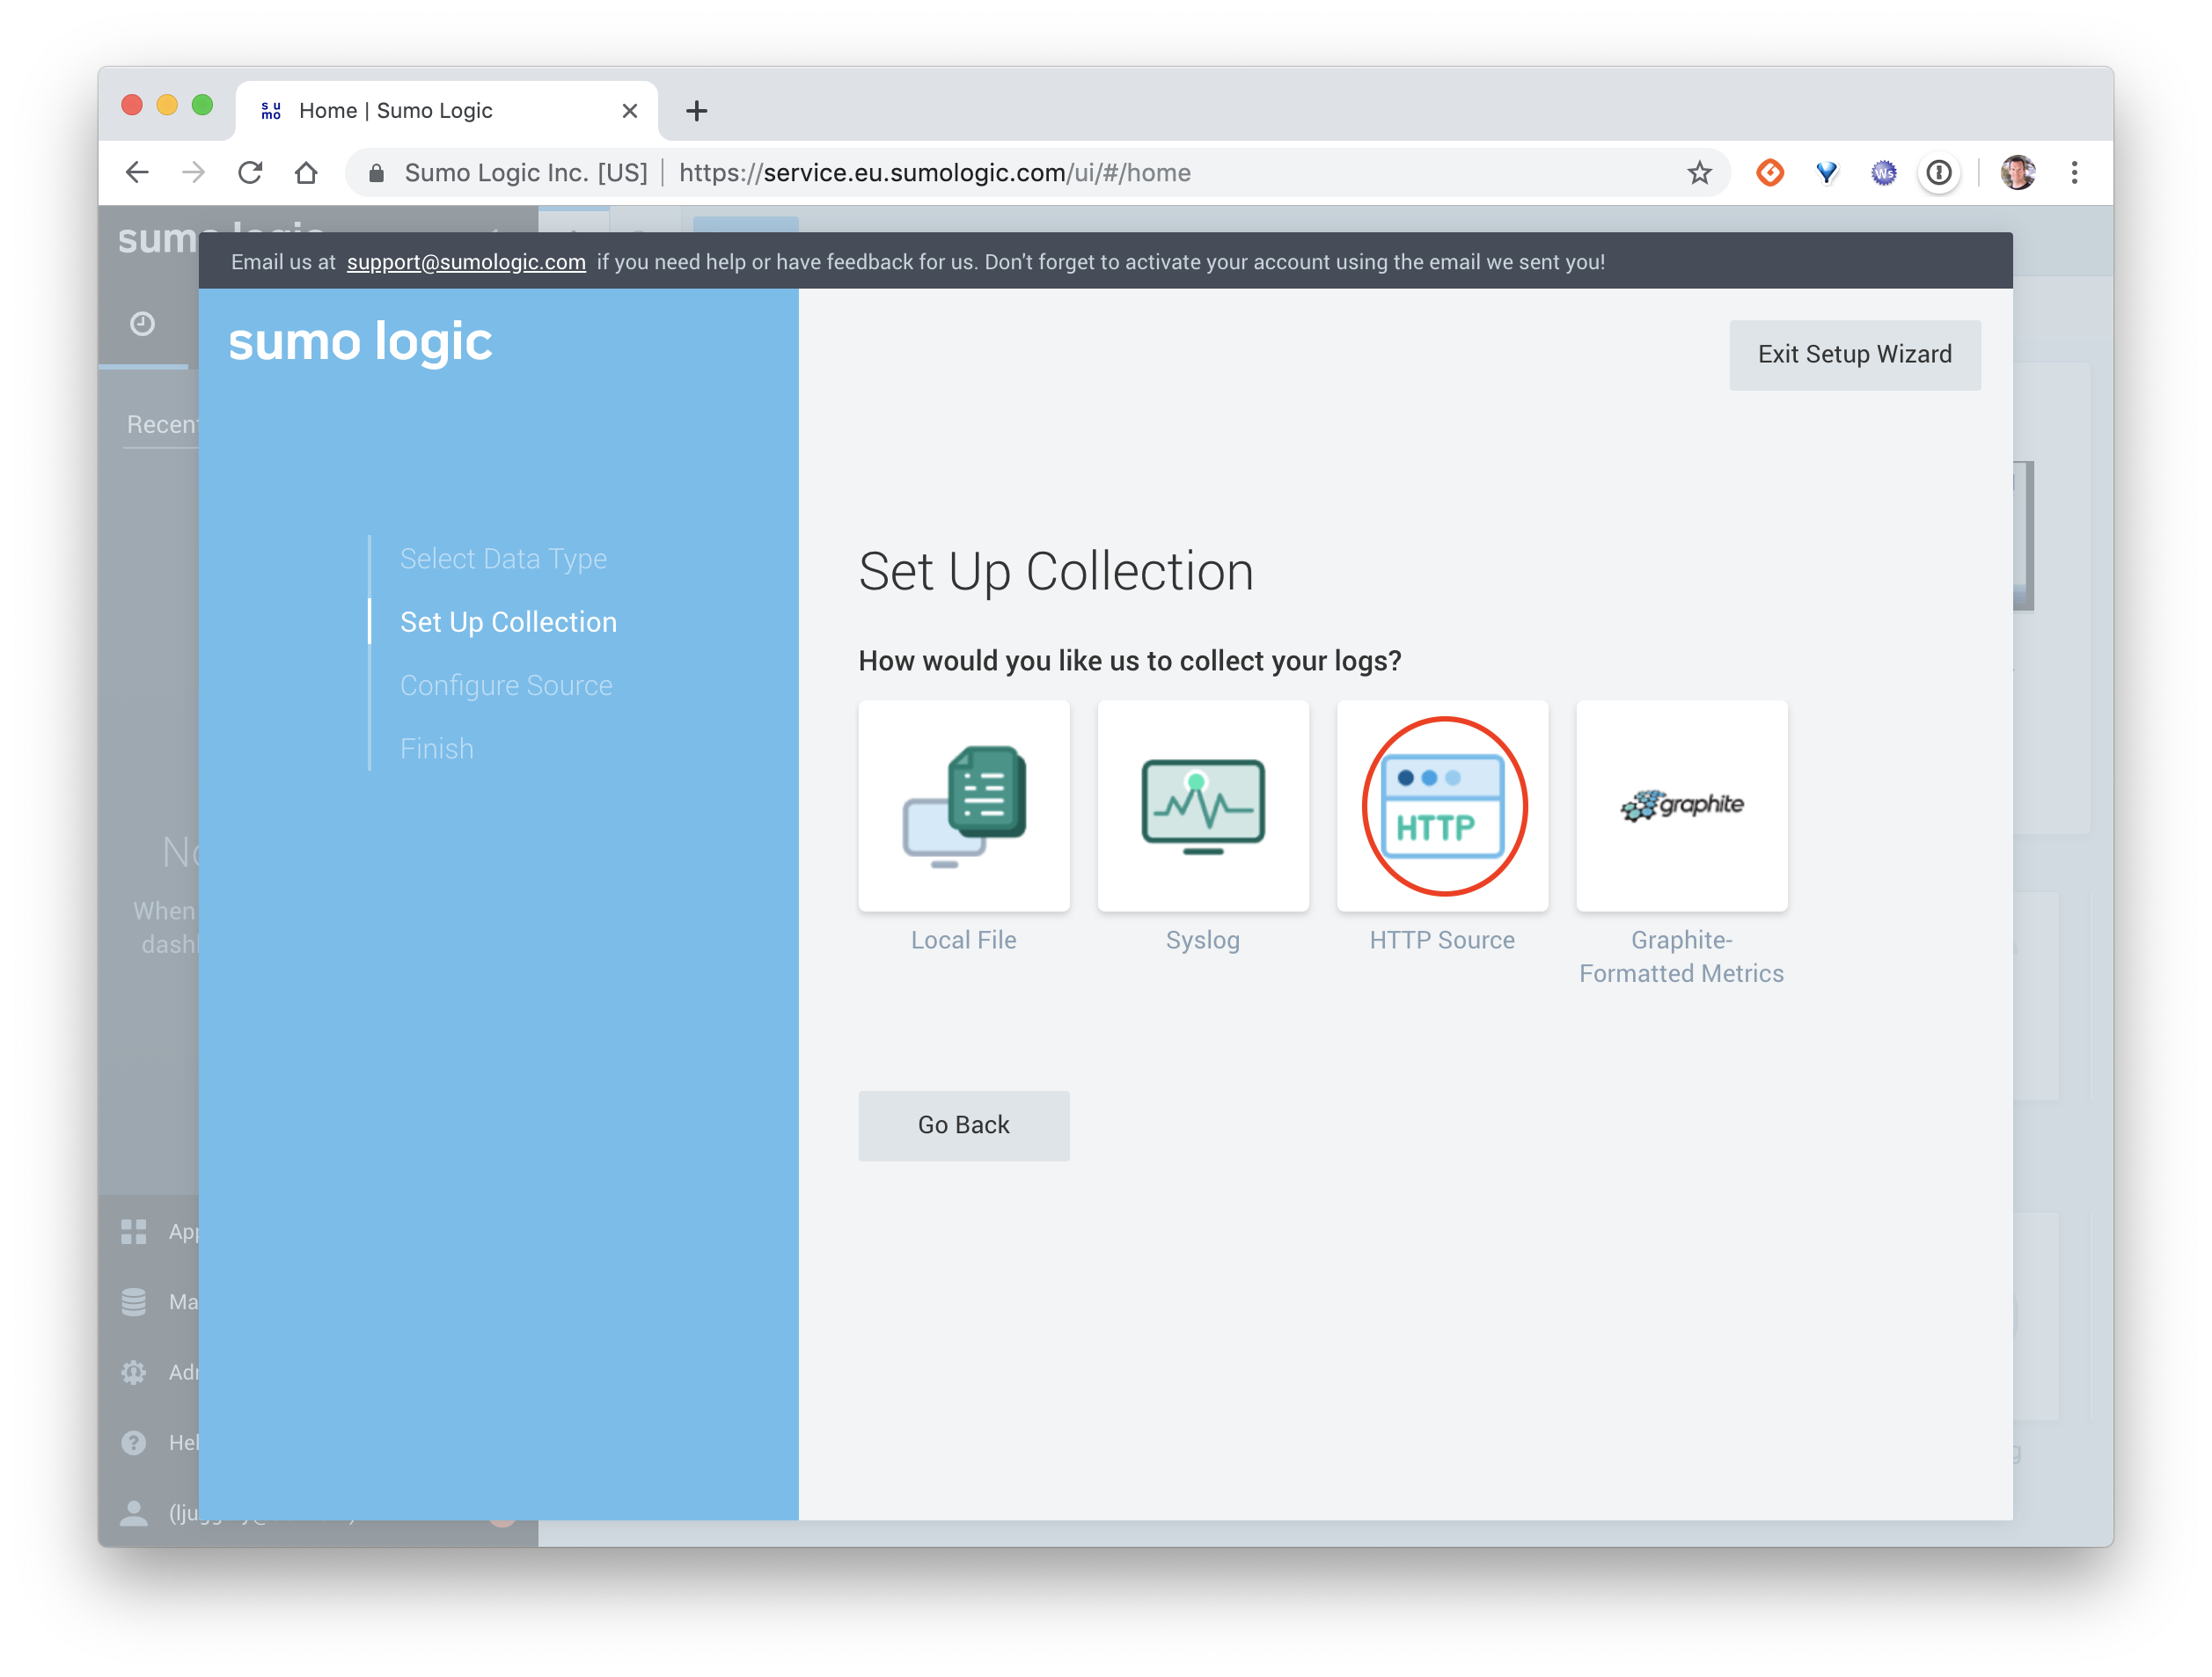Go back in the browser
The height and width of the screenshot is (1677, 2212).
pos(138,173)
